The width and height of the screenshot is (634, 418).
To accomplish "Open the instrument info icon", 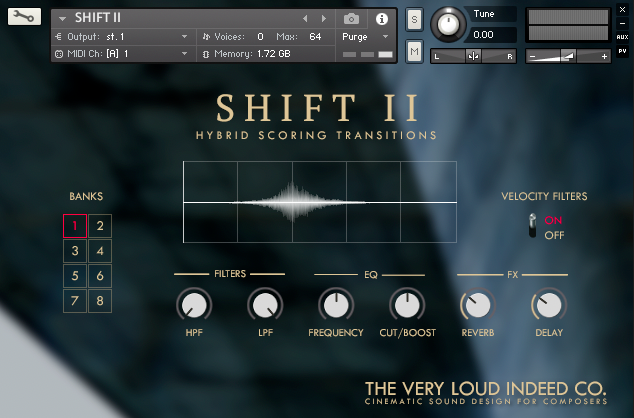I will point(381,18).
